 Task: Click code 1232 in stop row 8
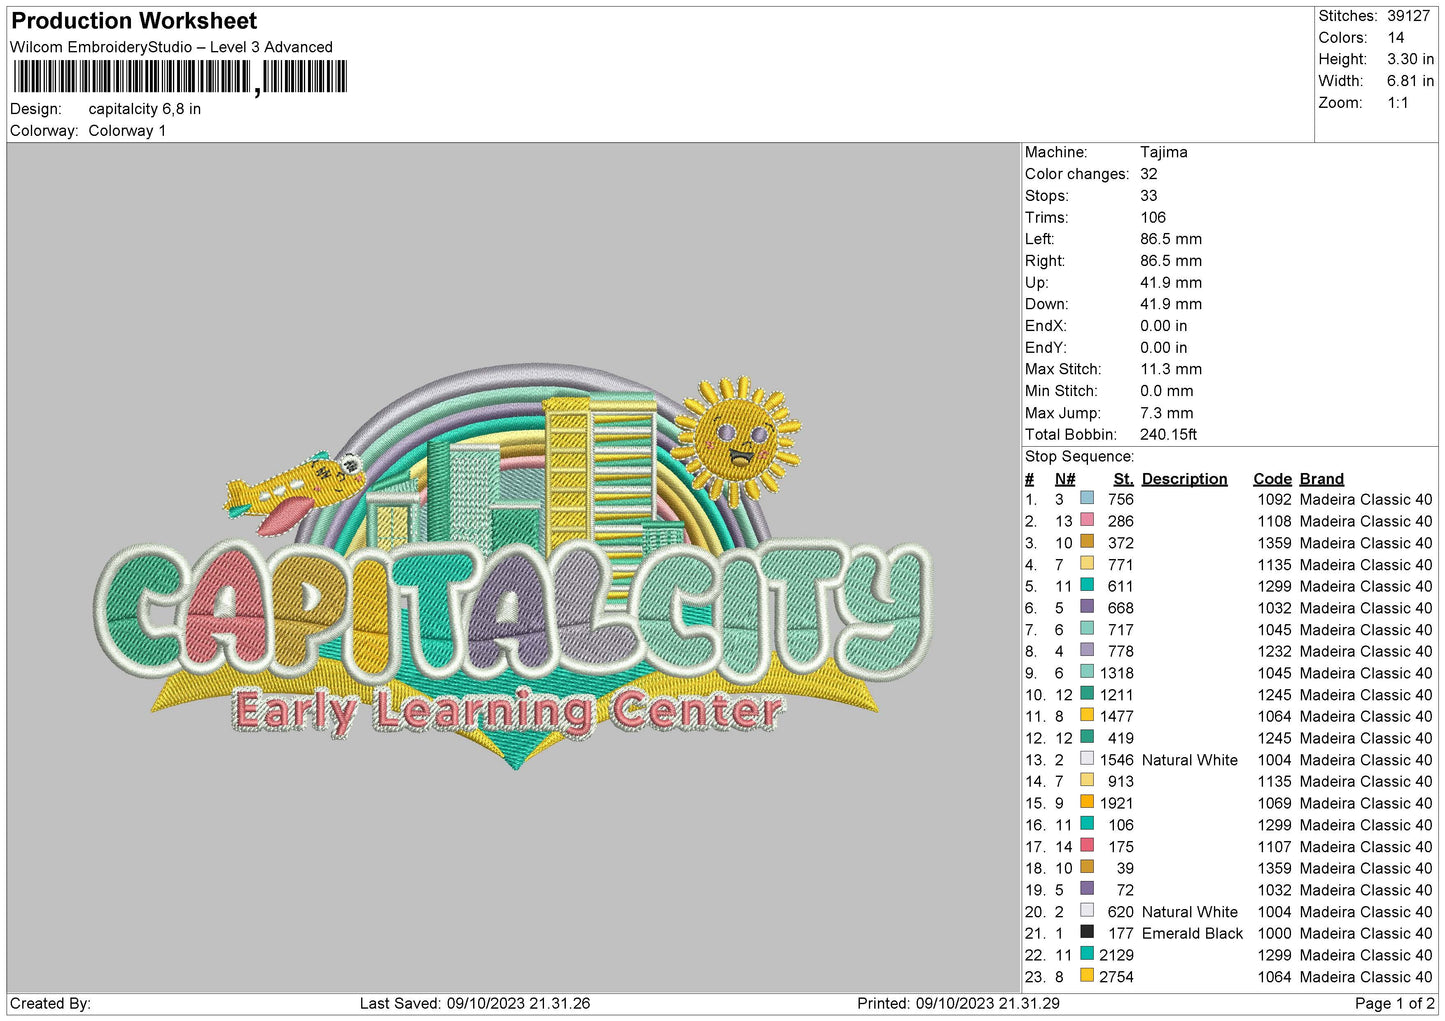coord(1275,651)
